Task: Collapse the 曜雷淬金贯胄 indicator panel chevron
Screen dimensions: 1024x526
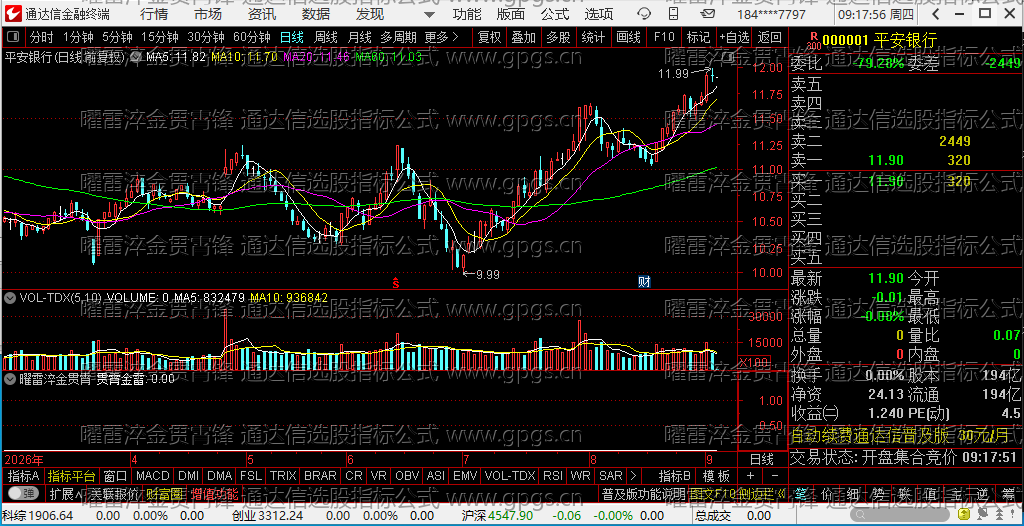Action: (x=10, y=378)
